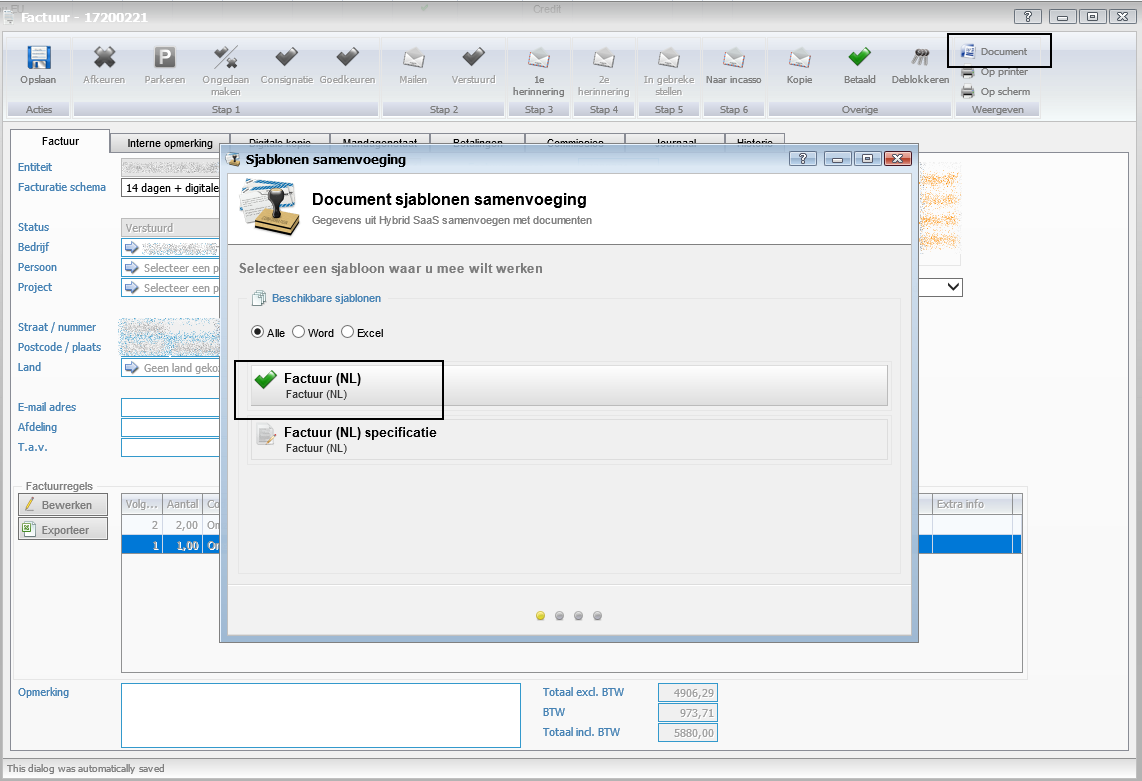Select the Excel radio button
The image size is (1142, 781).
click(348, 332)
